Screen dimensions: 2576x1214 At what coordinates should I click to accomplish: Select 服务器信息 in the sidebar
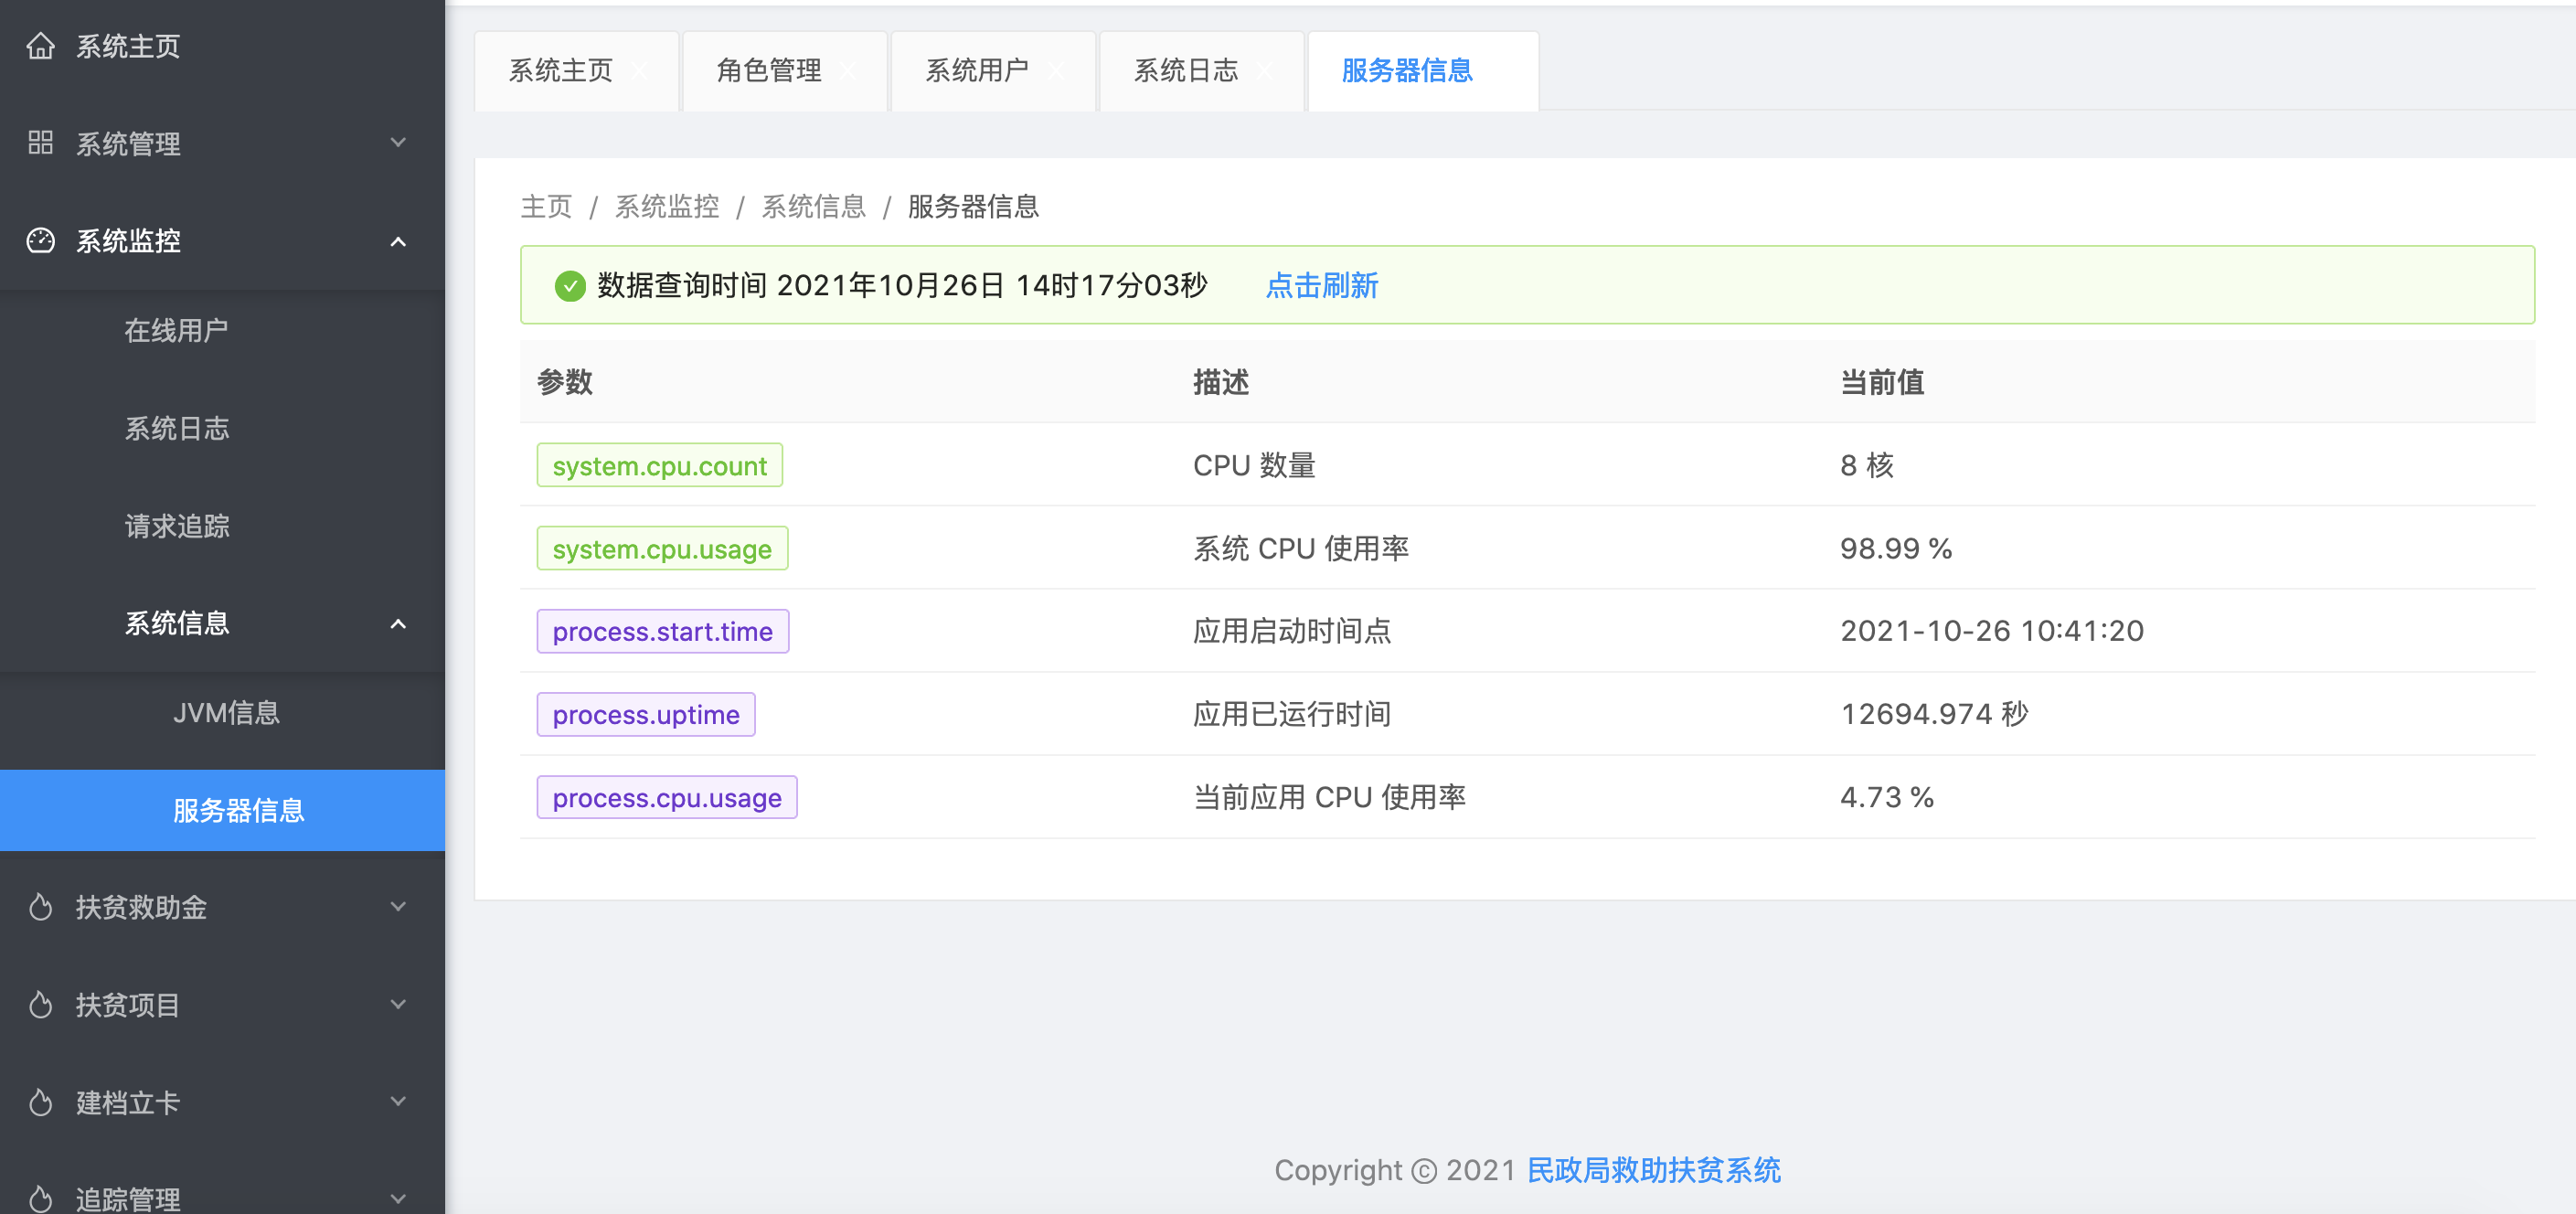tap(222, 810)
